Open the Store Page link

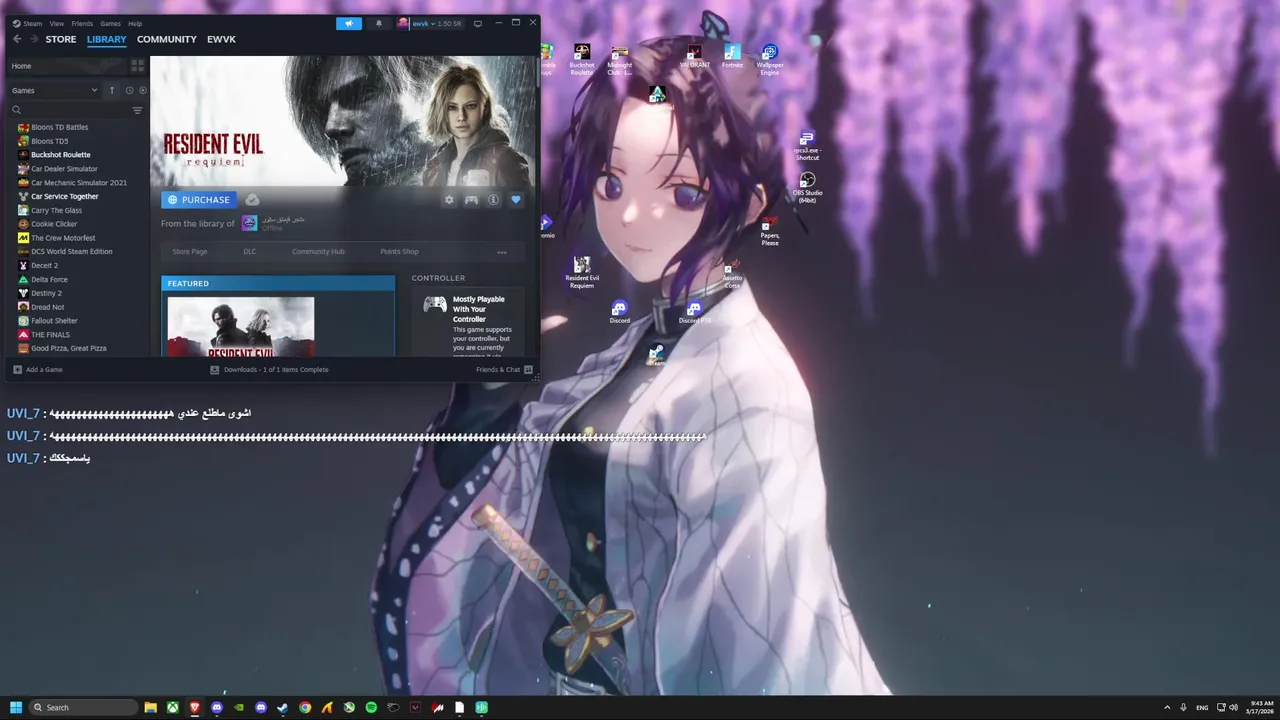pos(190,252)
